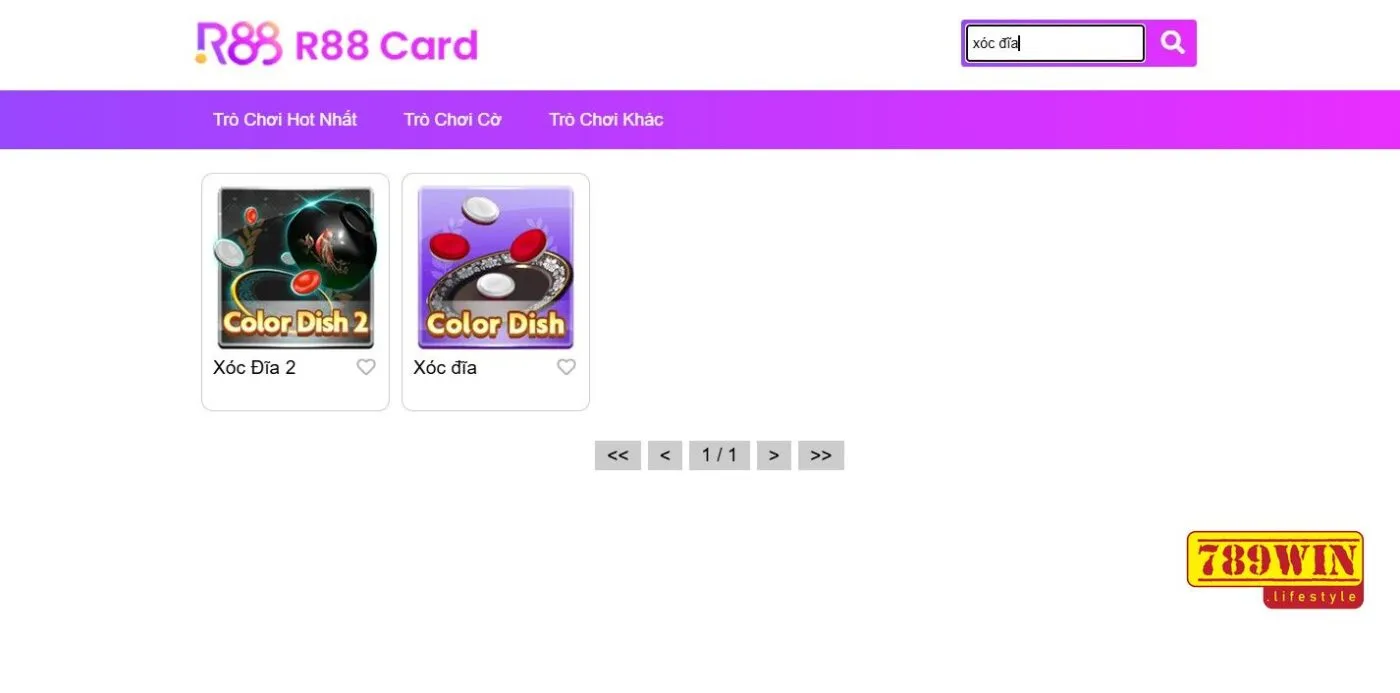Open the Trò Chơi Hot Nhất menu
1400x693 pixels.
coord(285,119)
